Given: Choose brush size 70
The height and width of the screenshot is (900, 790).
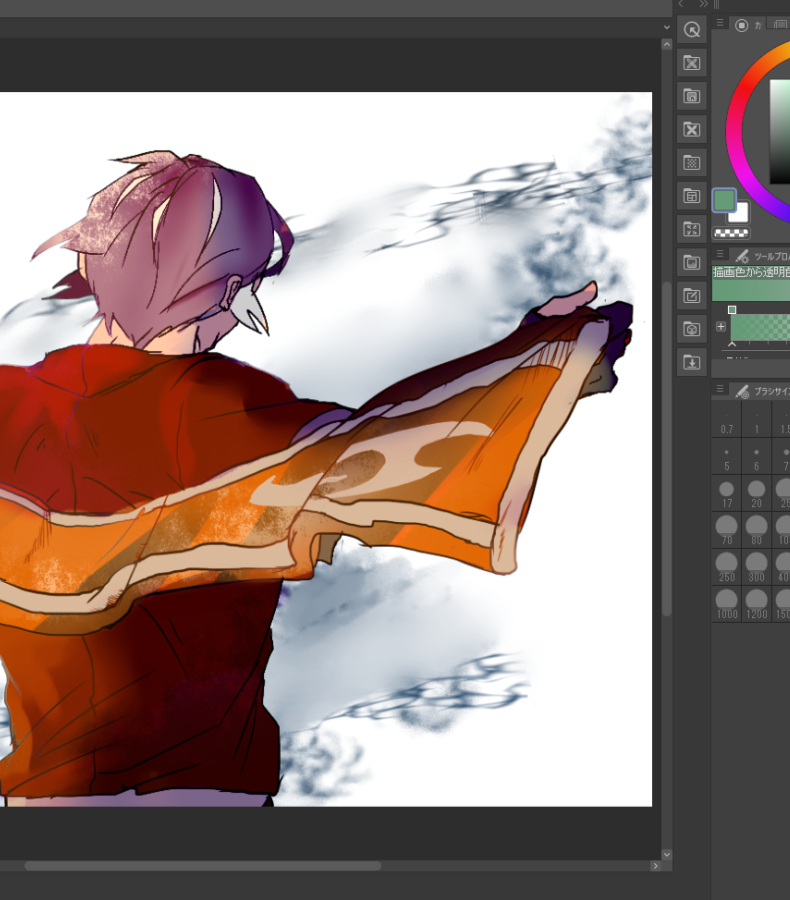Looking at the screenshot, I should coord(727,530).
